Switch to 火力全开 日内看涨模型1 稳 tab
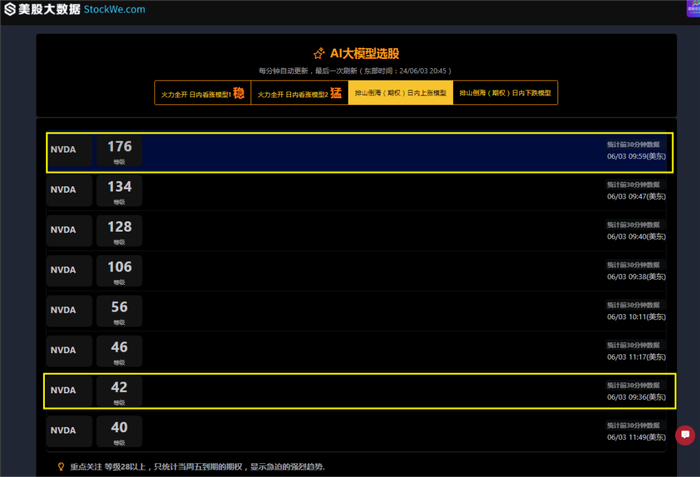This screenshot has width=700, height=477. (203, 93)
